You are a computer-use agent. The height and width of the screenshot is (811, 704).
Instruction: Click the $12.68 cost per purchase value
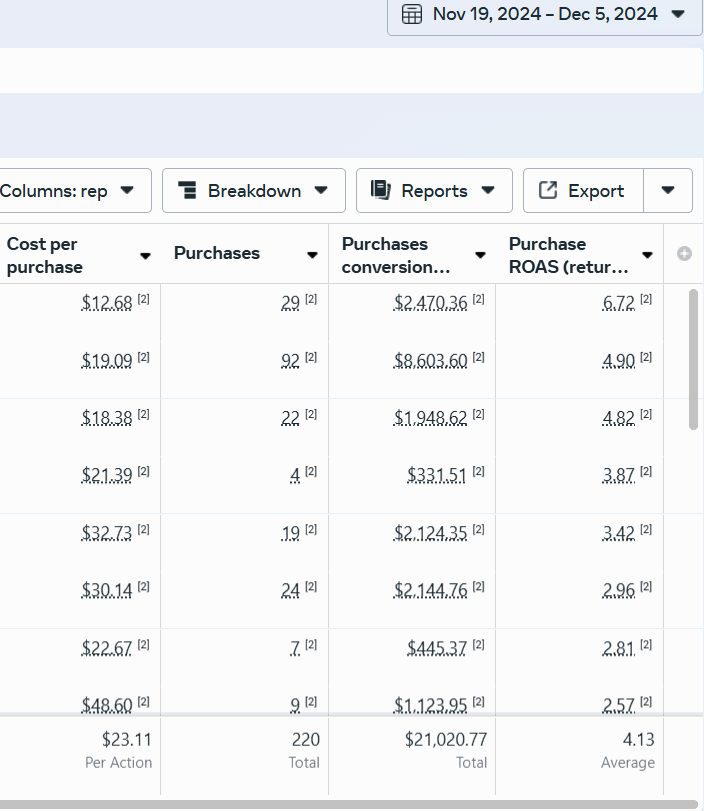pos(107,303)
